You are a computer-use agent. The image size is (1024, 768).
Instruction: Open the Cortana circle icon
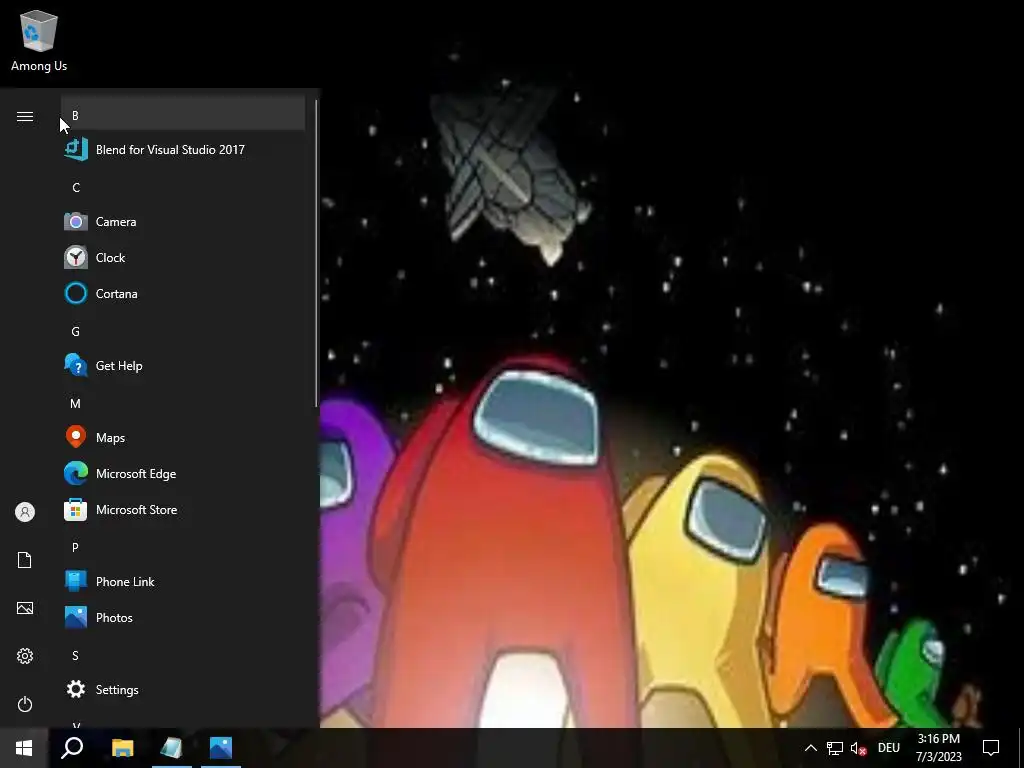(76, 294)
